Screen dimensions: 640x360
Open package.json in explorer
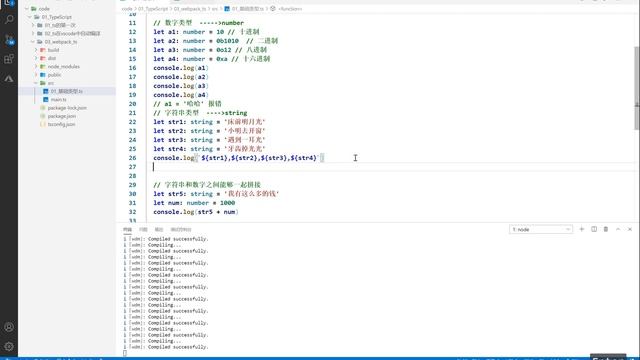tap(61, 116)
